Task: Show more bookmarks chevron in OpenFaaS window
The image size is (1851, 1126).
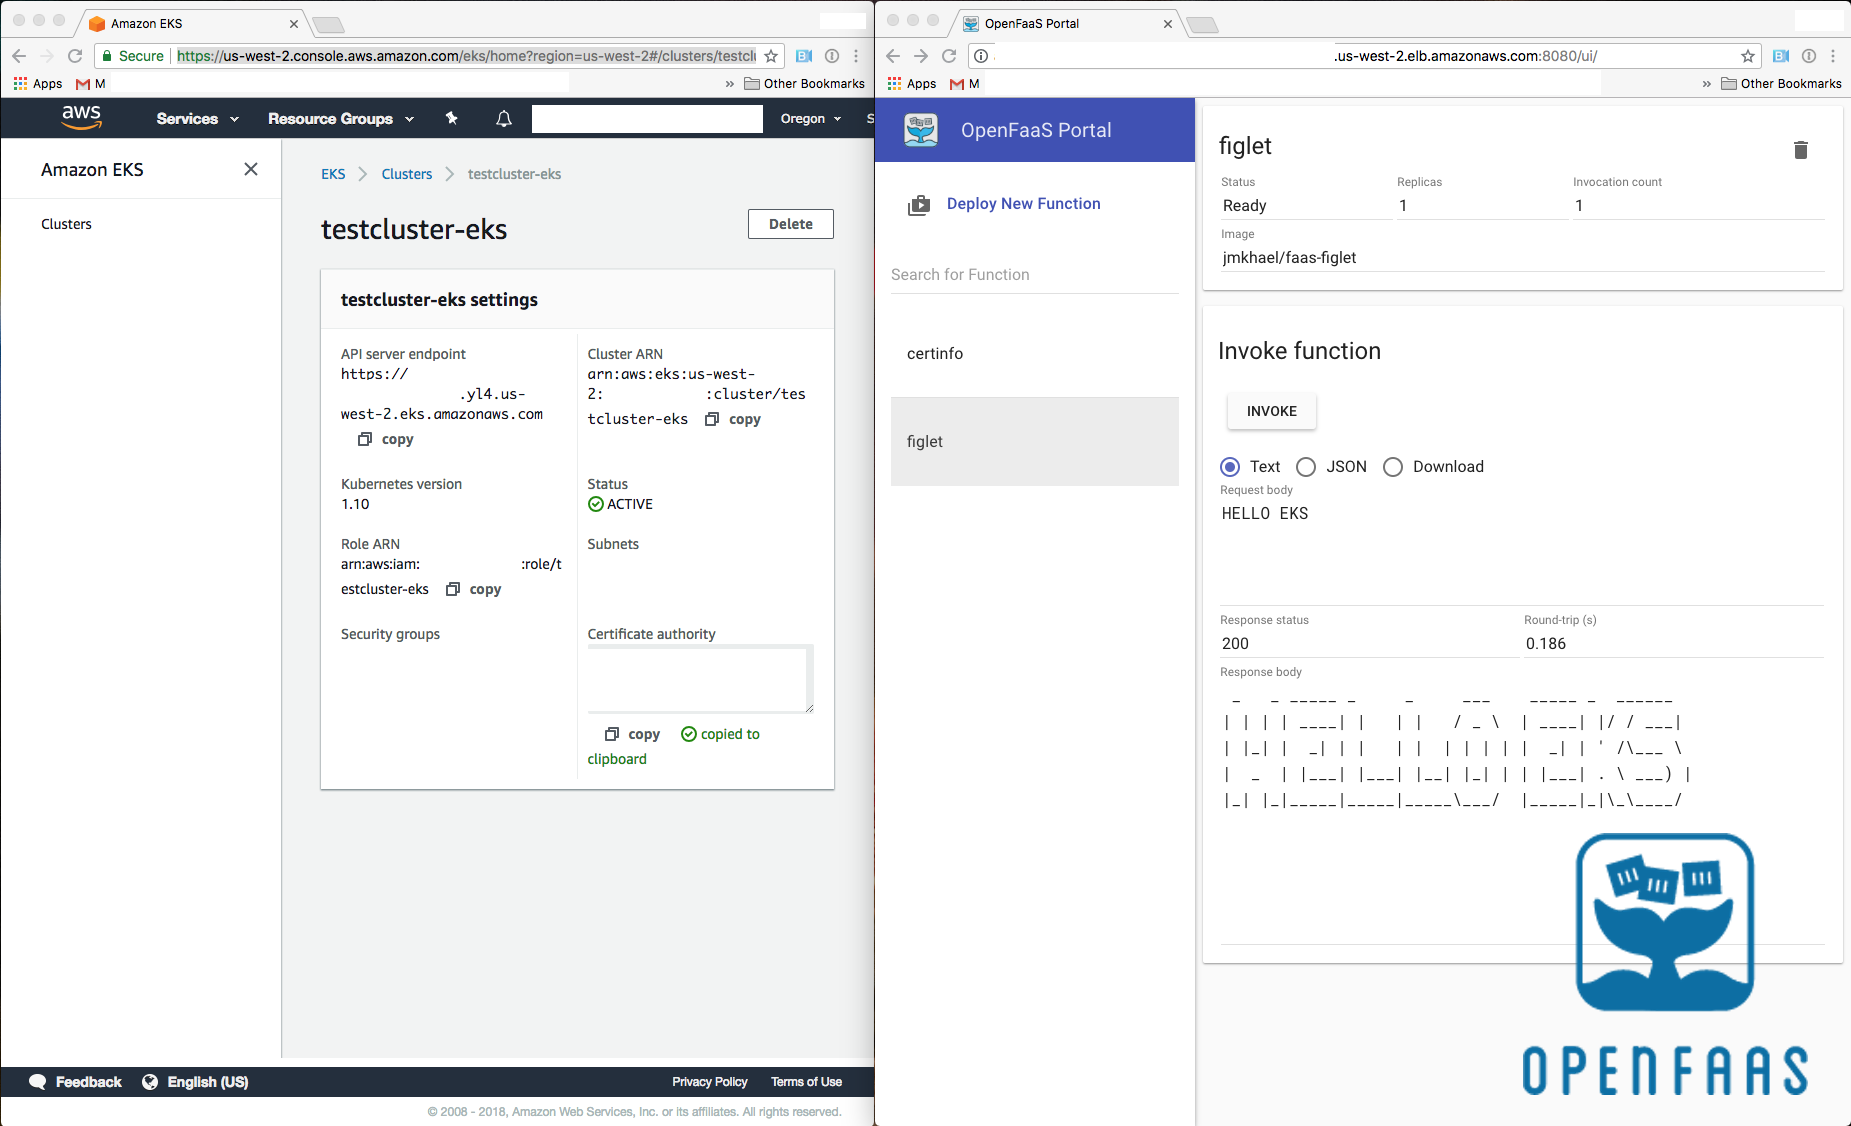Action: [x=1707, y=84]
